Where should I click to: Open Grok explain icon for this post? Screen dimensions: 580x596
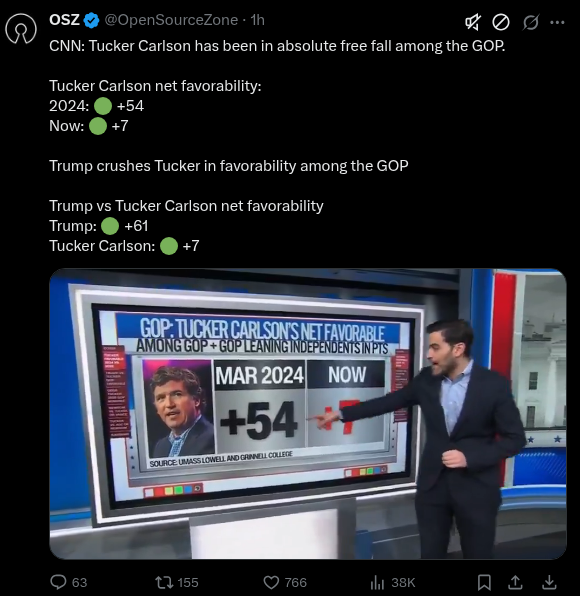(x=530, y=22)
